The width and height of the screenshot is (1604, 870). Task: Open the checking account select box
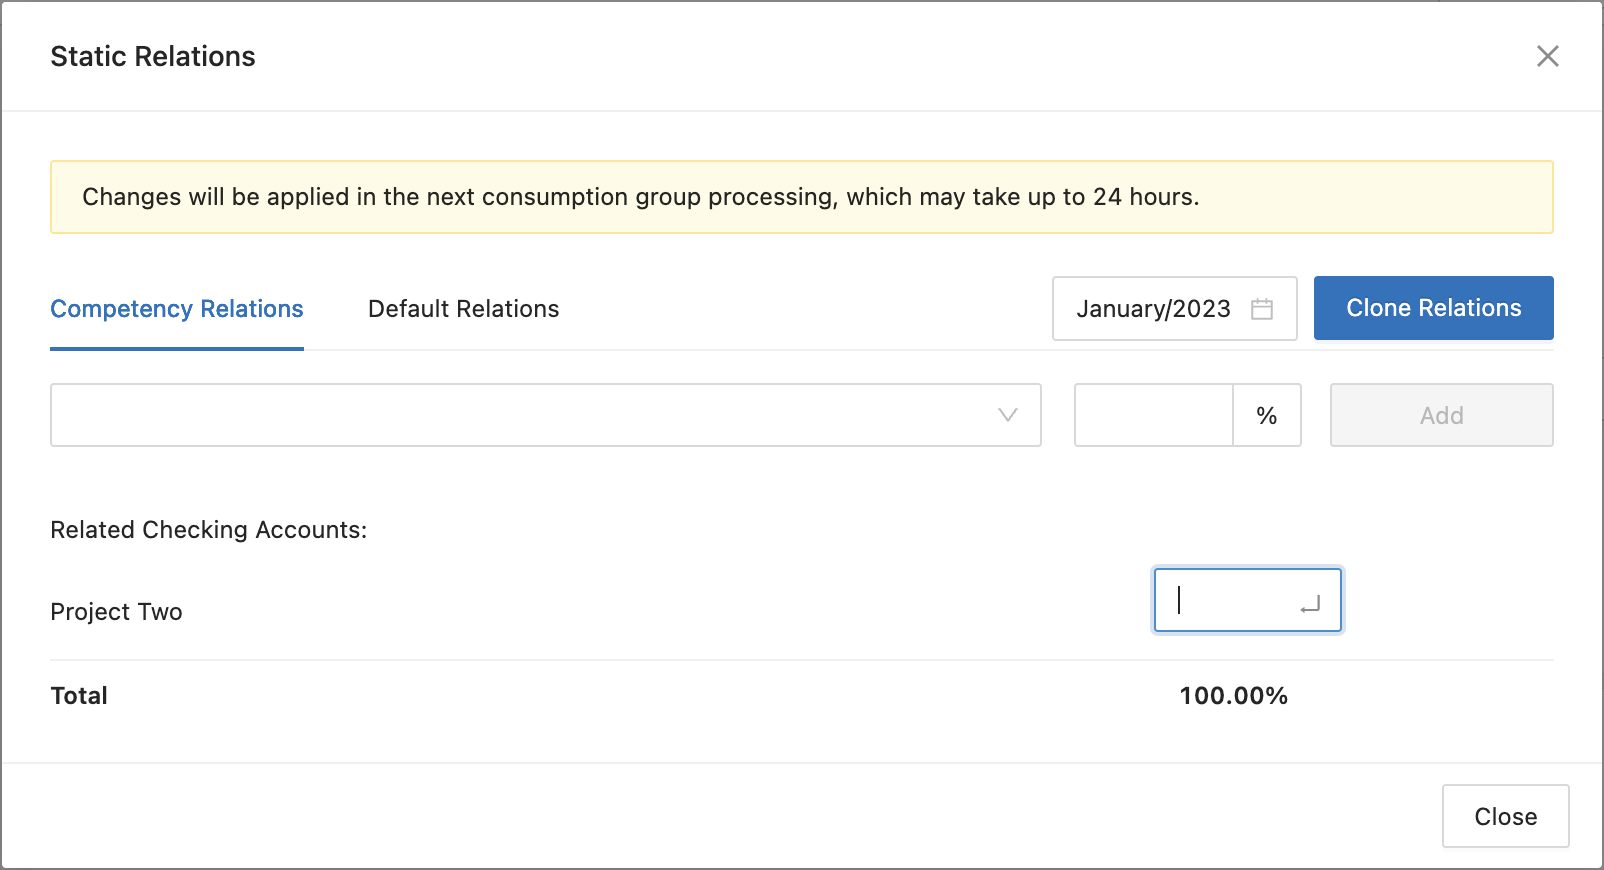[x=530, y=415]
